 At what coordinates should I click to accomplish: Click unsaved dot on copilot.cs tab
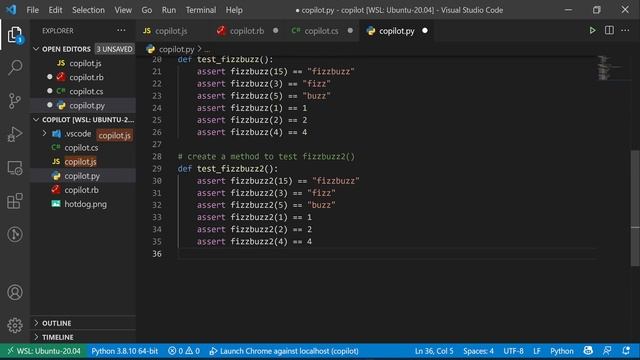click(x=350, y=31)
